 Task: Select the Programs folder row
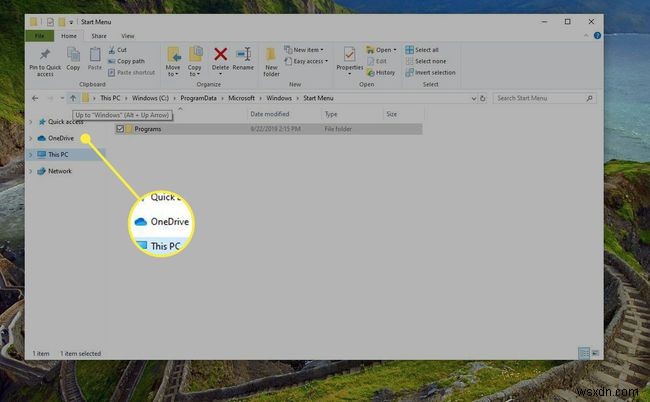click(269, 129)
